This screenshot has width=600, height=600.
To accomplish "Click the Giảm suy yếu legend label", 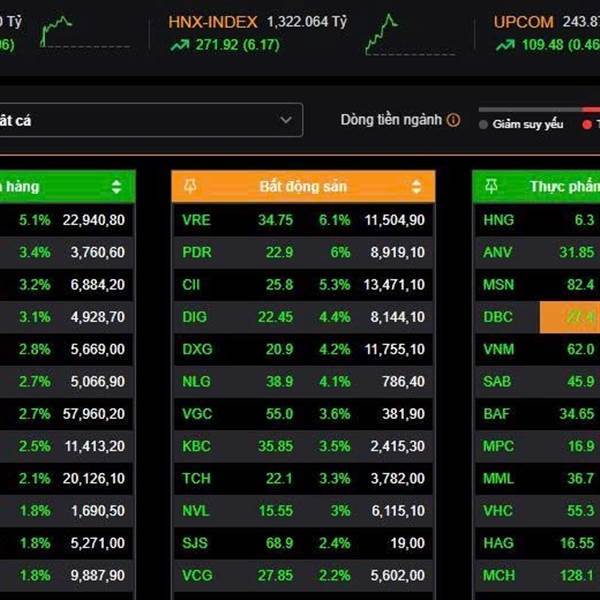I will coord(528,124).
